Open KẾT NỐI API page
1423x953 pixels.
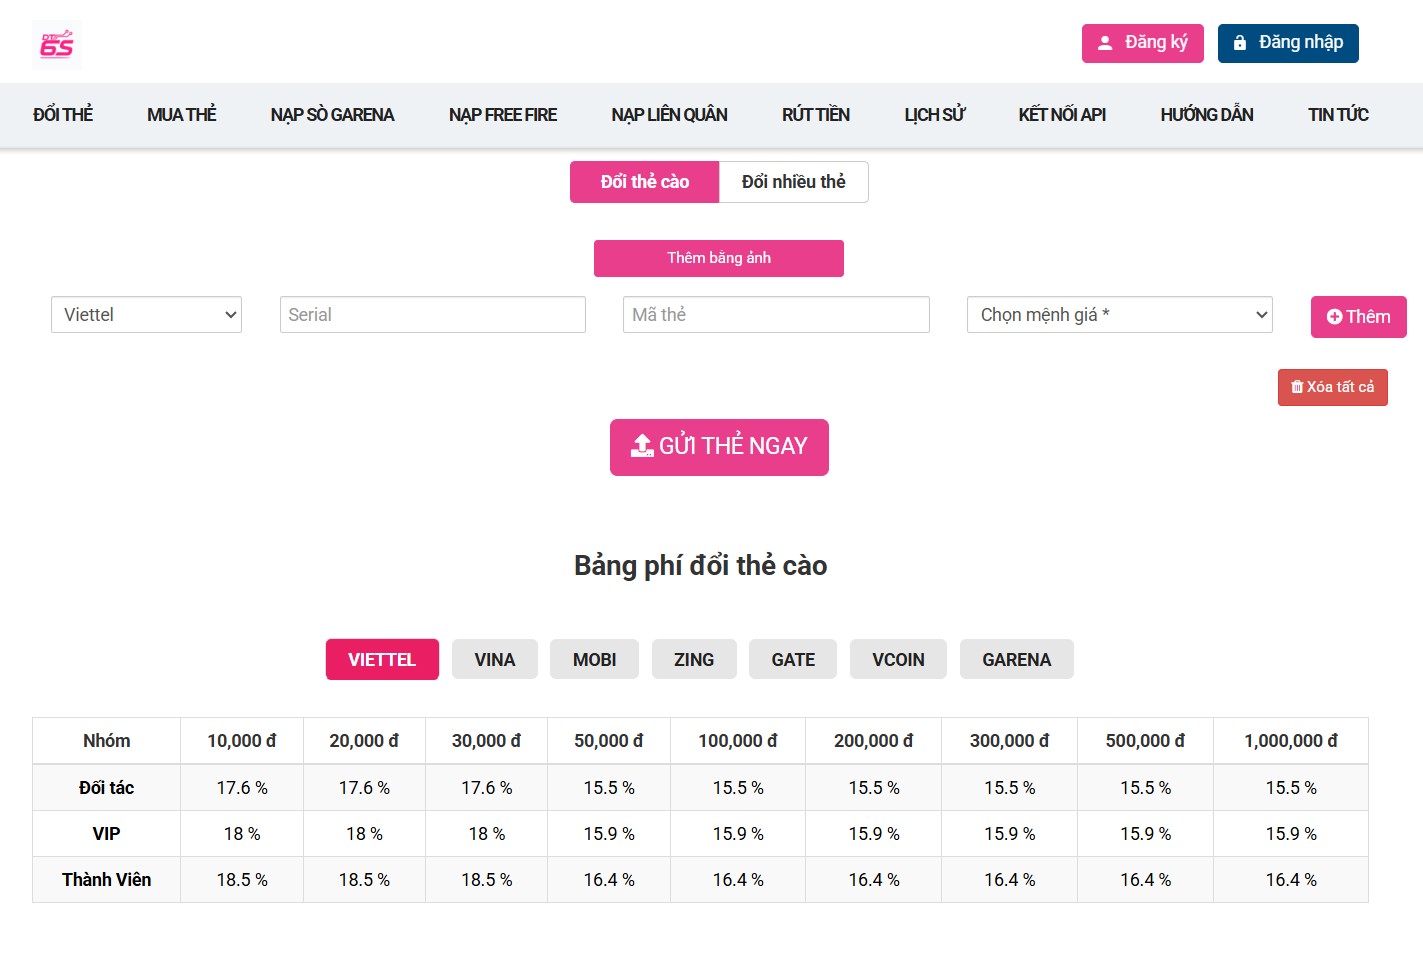[1061, 115]
